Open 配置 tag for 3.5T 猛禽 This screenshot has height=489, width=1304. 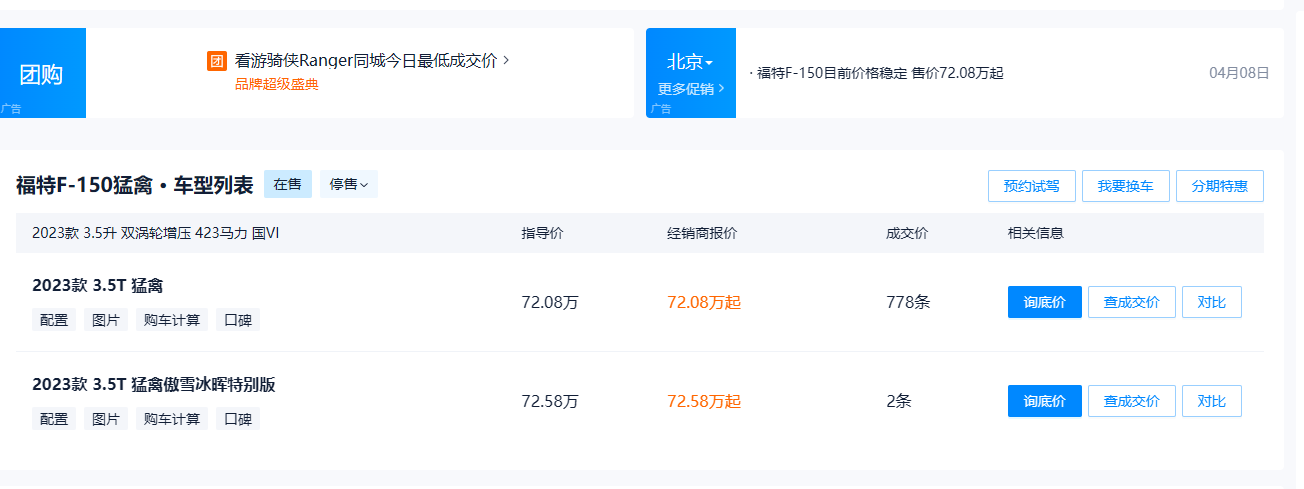54,320
